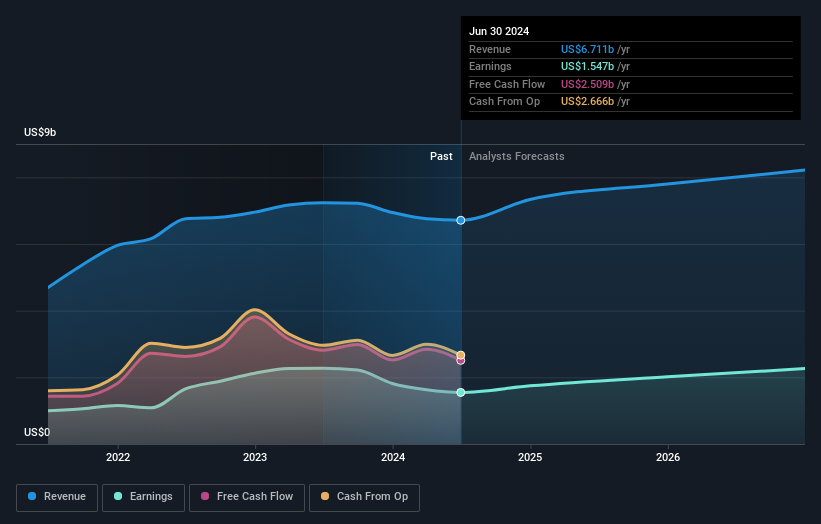This screenshot has height=524, width=821.
Task: Click the Free Cash Flow label in tooltip
Action: pos(507,84)
